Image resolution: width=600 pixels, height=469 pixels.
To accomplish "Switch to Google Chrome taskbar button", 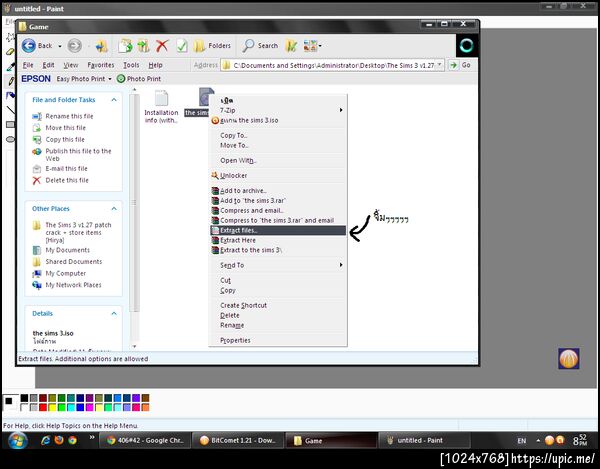I will tap(145, 440).
